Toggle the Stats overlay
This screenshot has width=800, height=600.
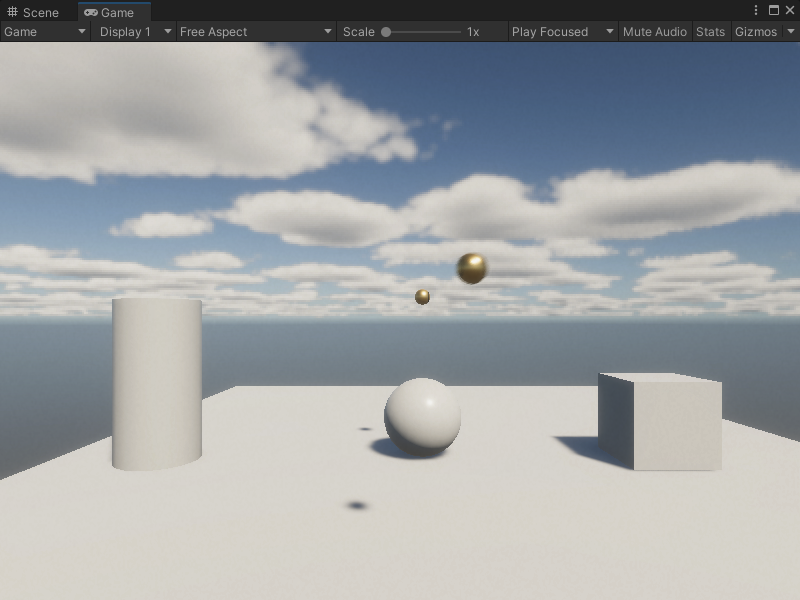(709, 31)
